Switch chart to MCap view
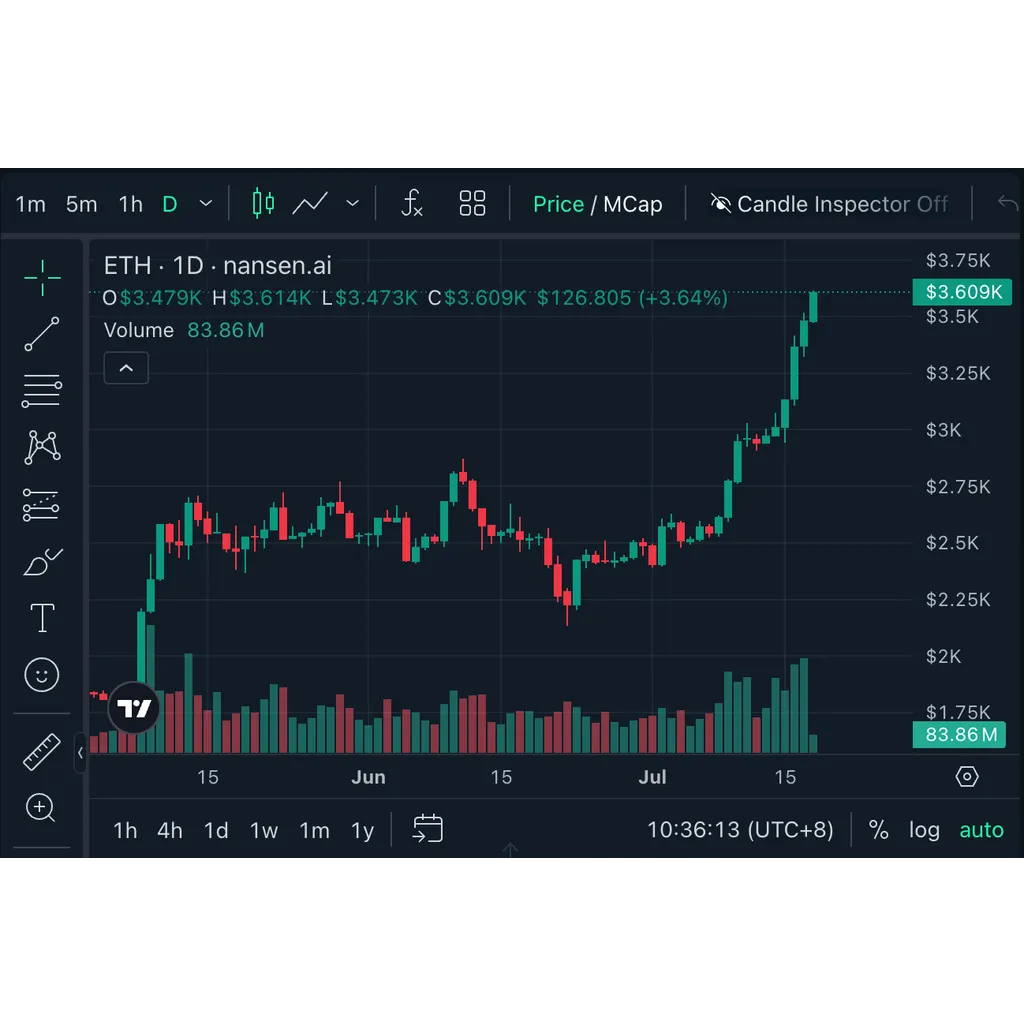 [x=633, y=204]
